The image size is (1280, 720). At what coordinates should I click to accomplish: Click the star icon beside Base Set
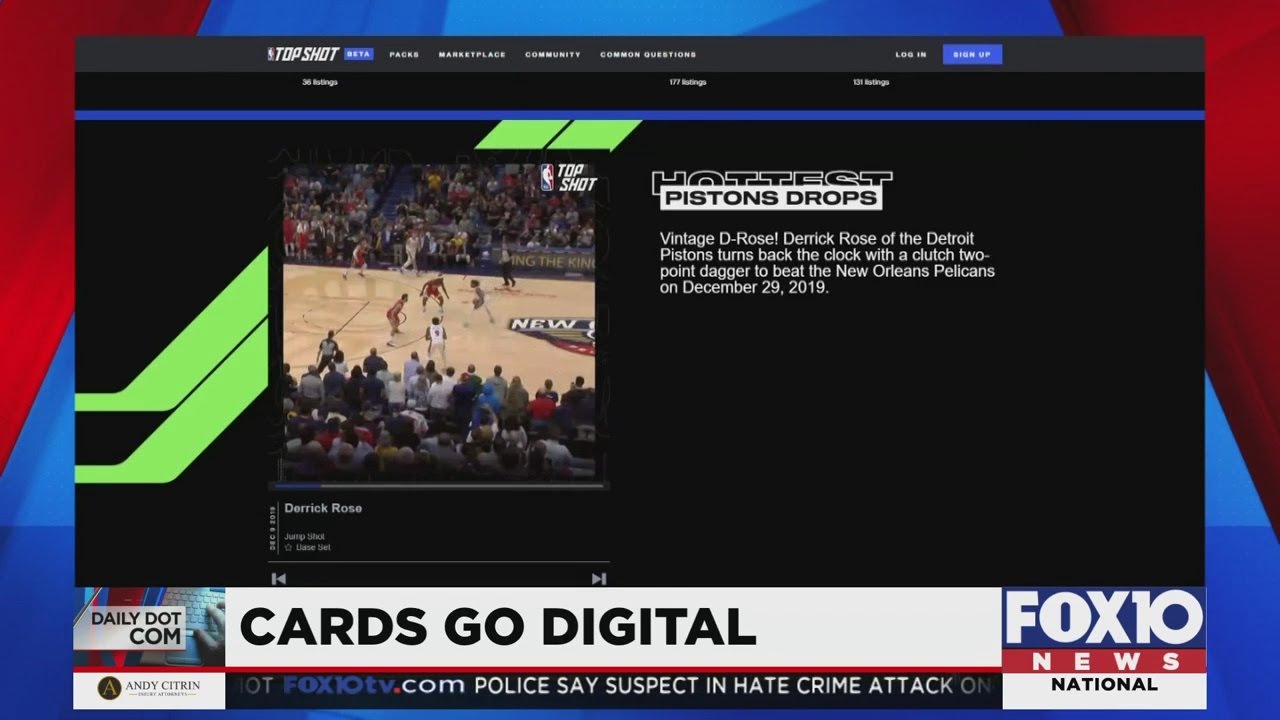(x=288, y=548)
